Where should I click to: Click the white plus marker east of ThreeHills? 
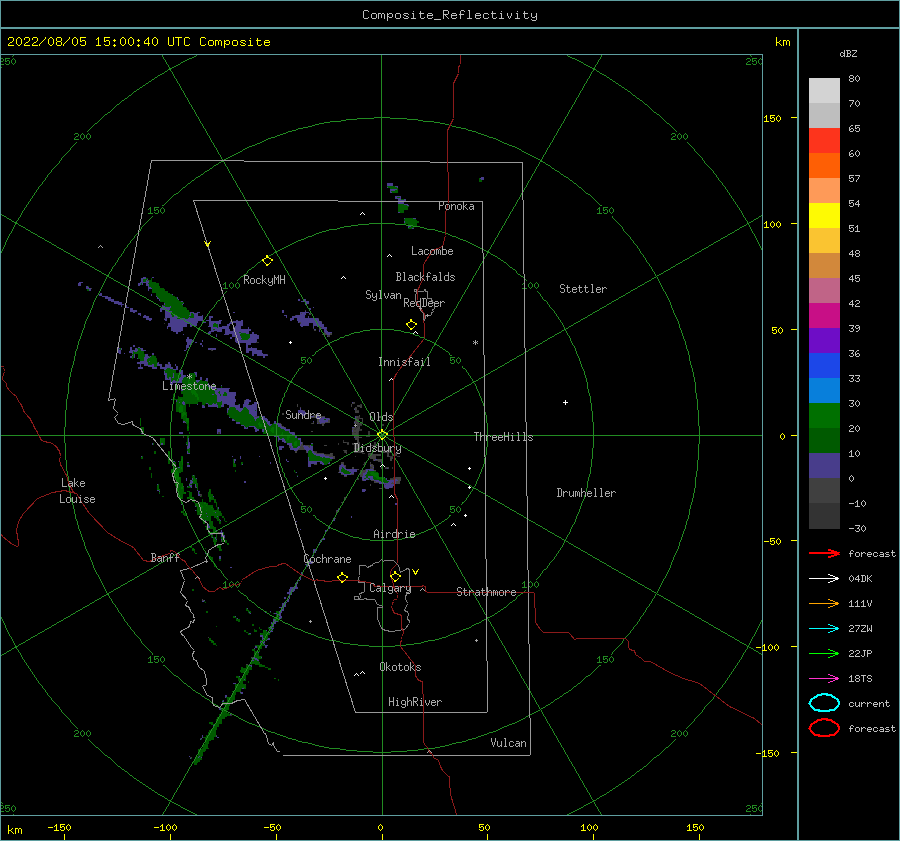[x=565, y=402]
